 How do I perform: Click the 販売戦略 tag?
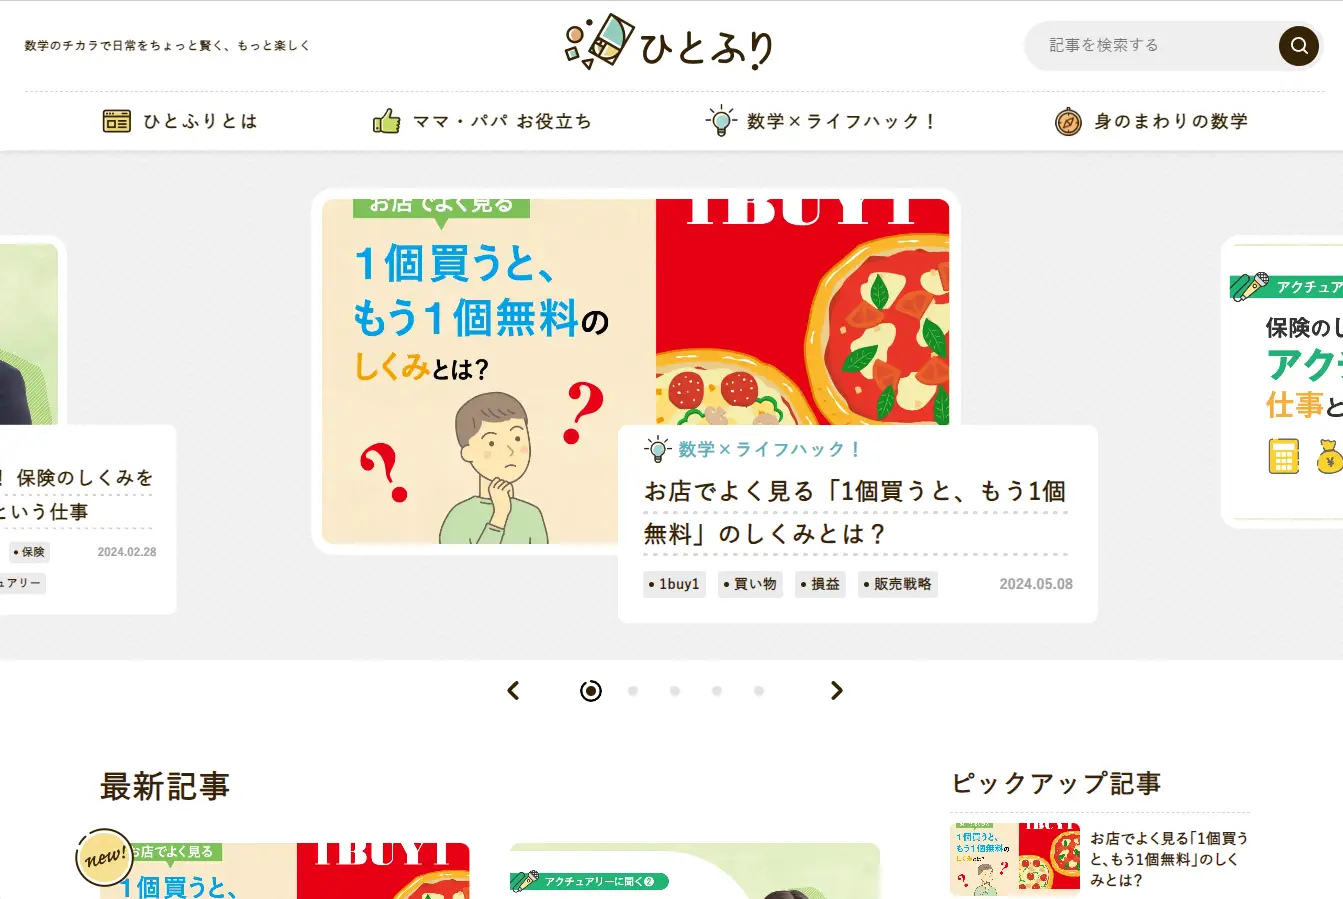(x=898, y=584)
